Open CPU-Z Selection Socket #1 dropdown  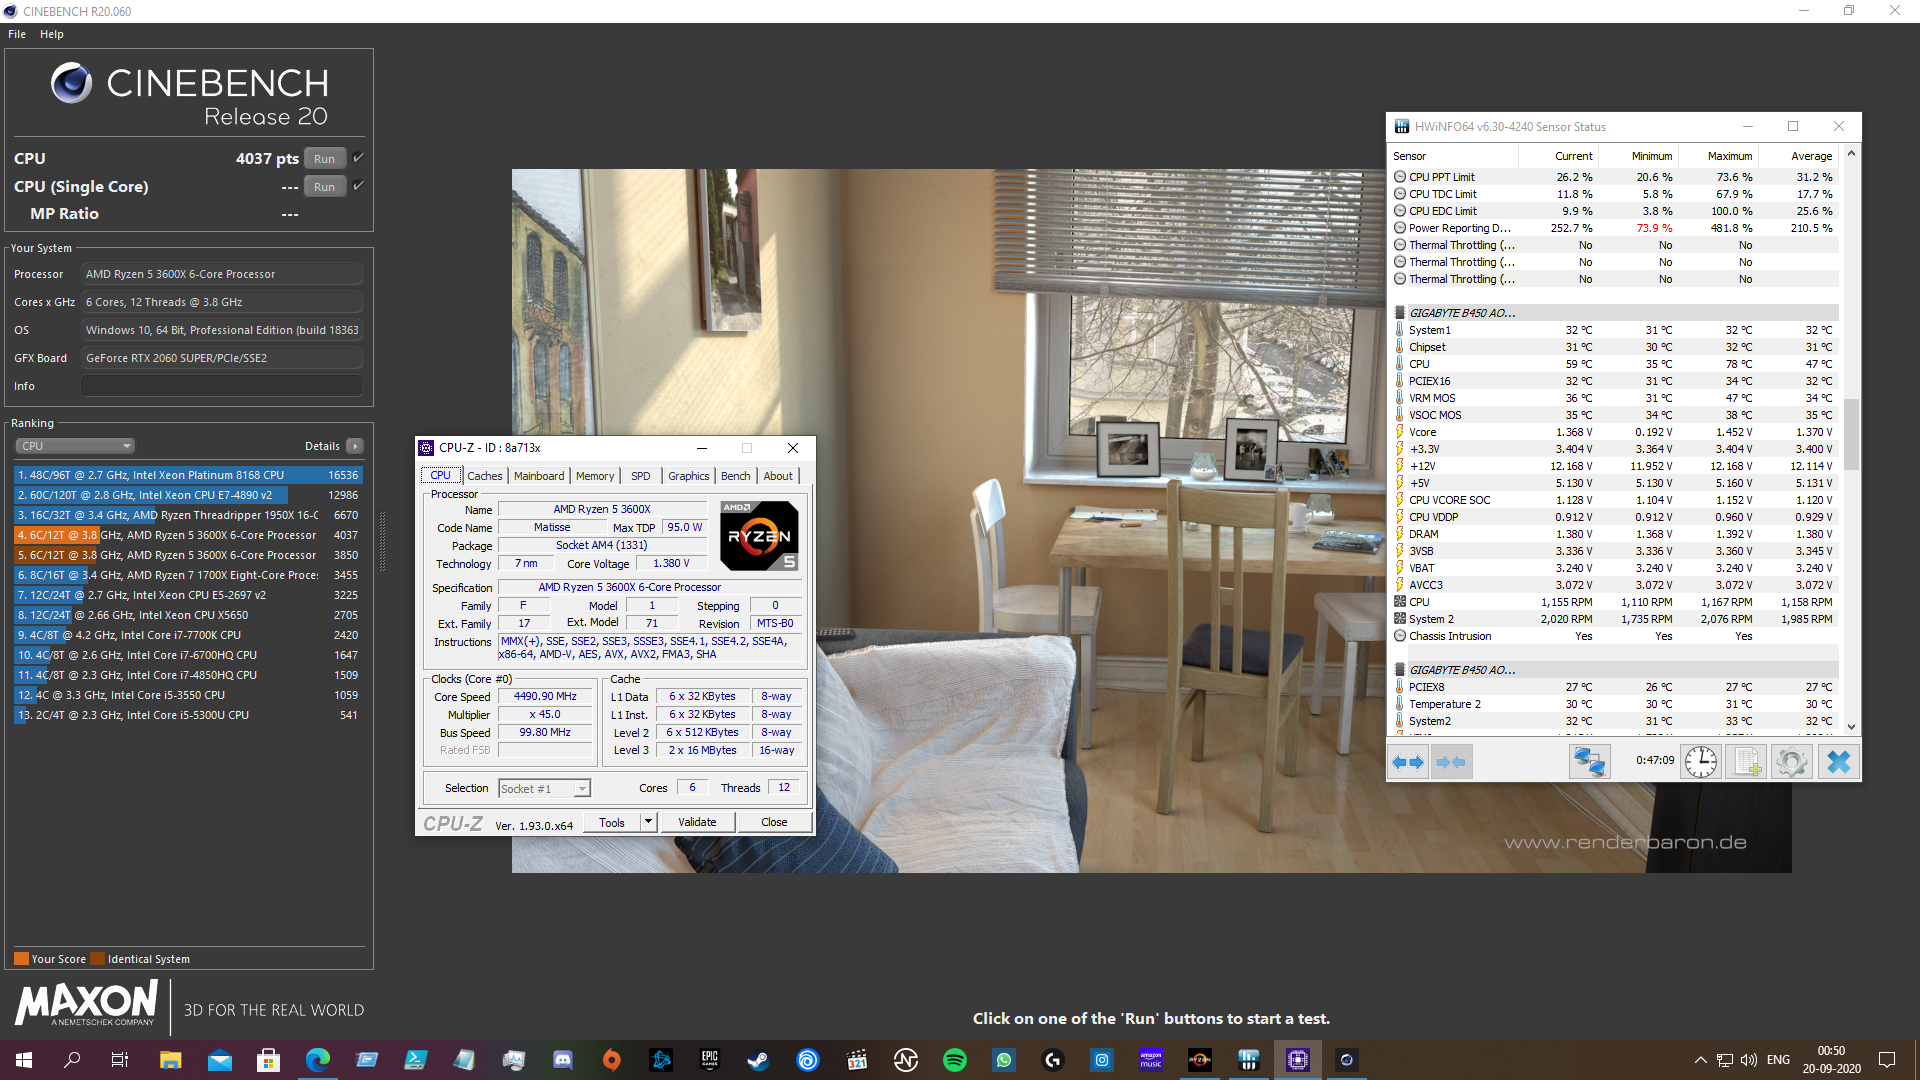(545, 789)
